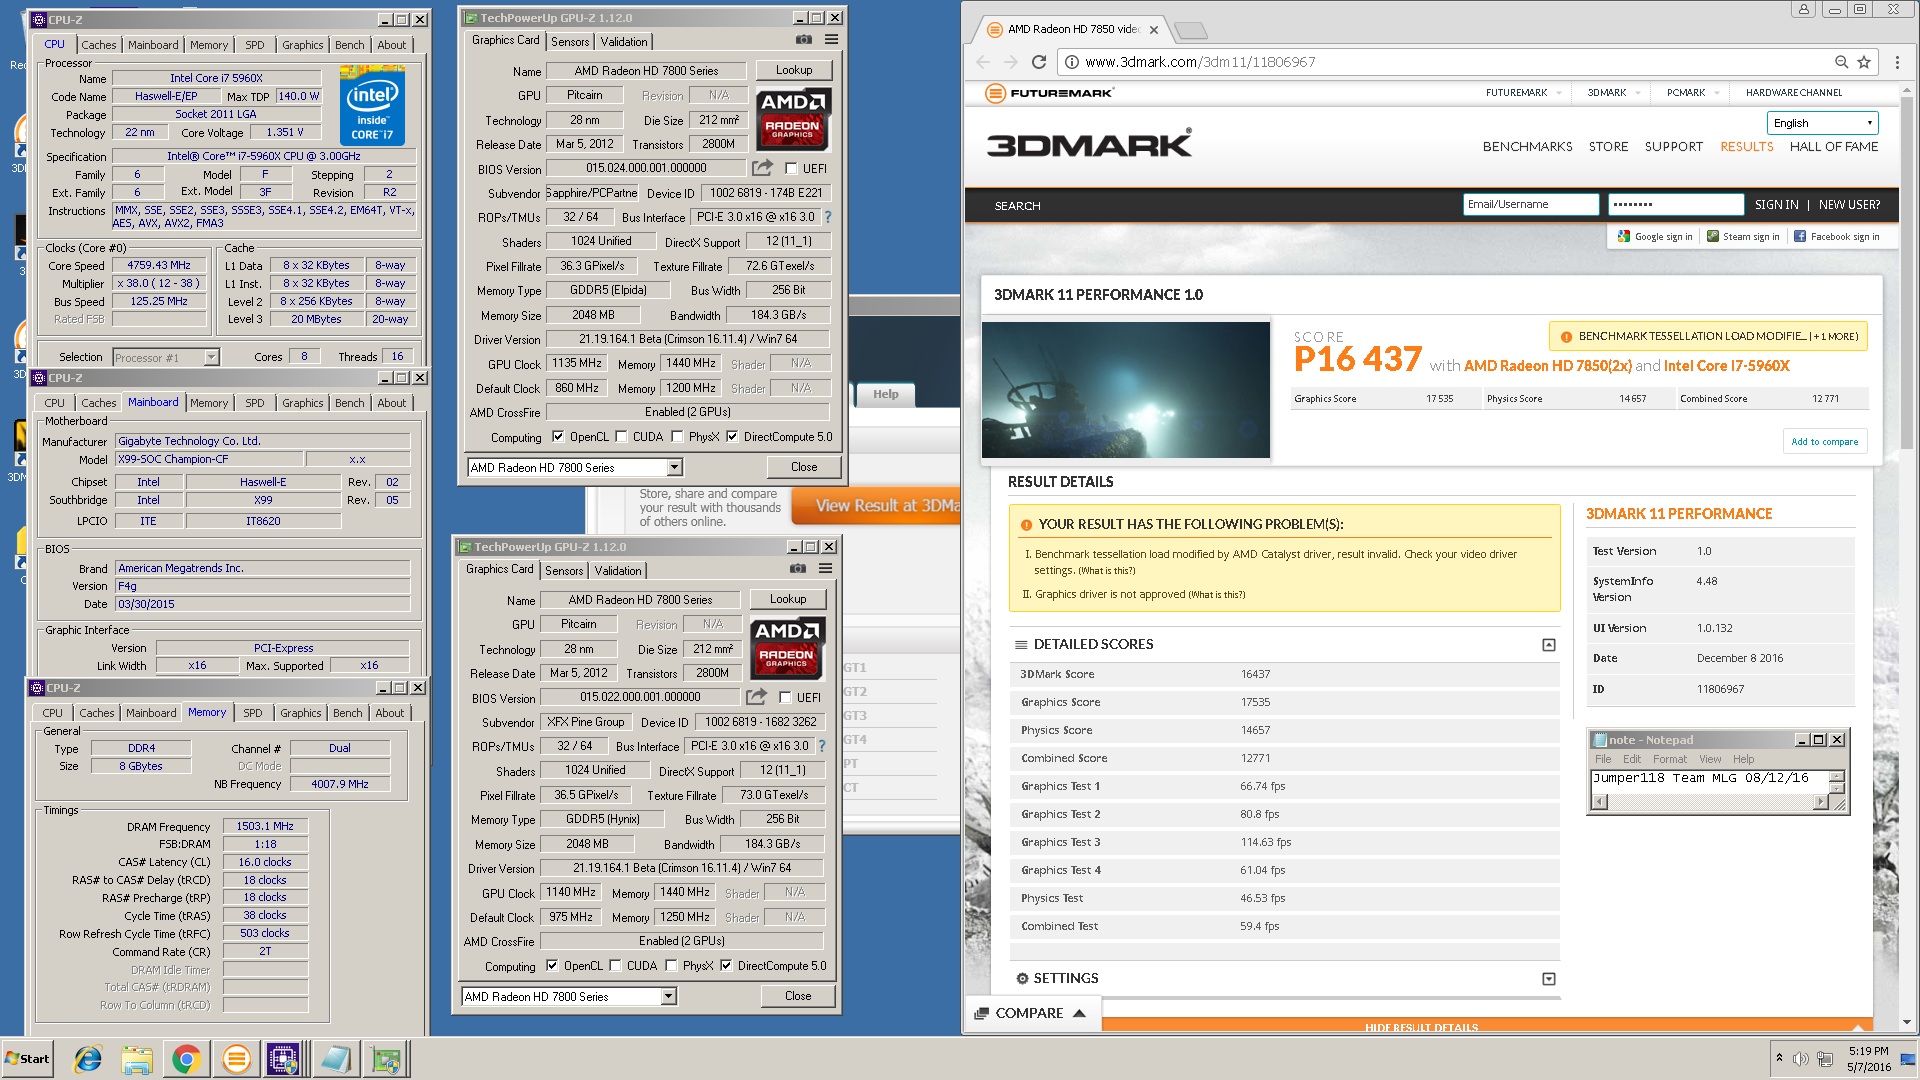Viewport: 1920px width, 1080px height.
Task: Open Validation tab in bottom GPU-Z
Action: [618, 571]
